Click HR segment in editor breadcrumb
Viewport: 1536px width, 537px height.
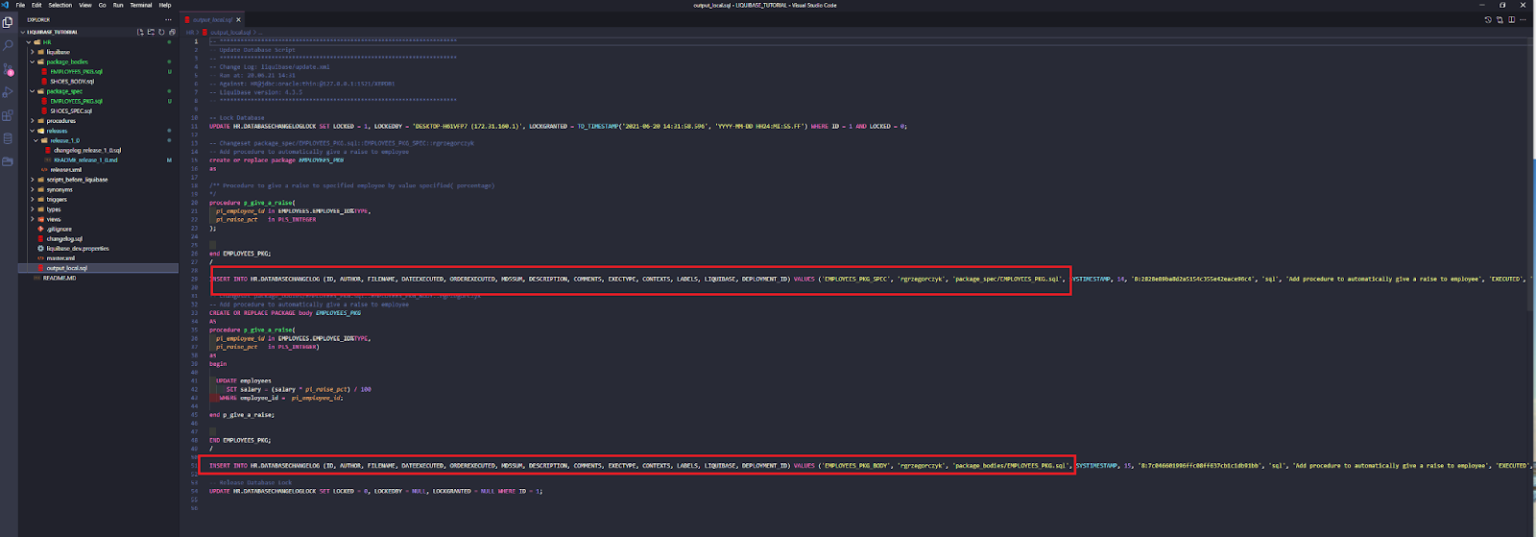pyautogui.click(x=189, y=32)
